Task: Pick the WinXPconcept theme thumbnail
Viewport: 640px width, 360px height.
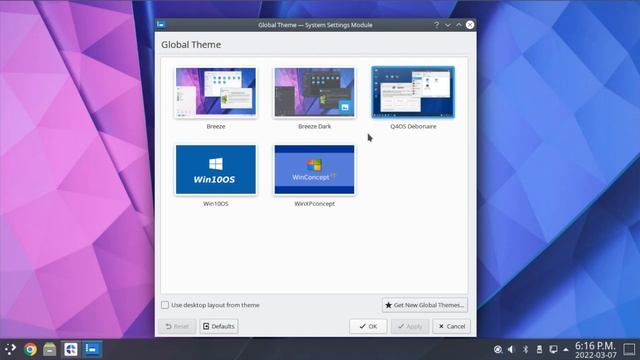Action: 314,169
